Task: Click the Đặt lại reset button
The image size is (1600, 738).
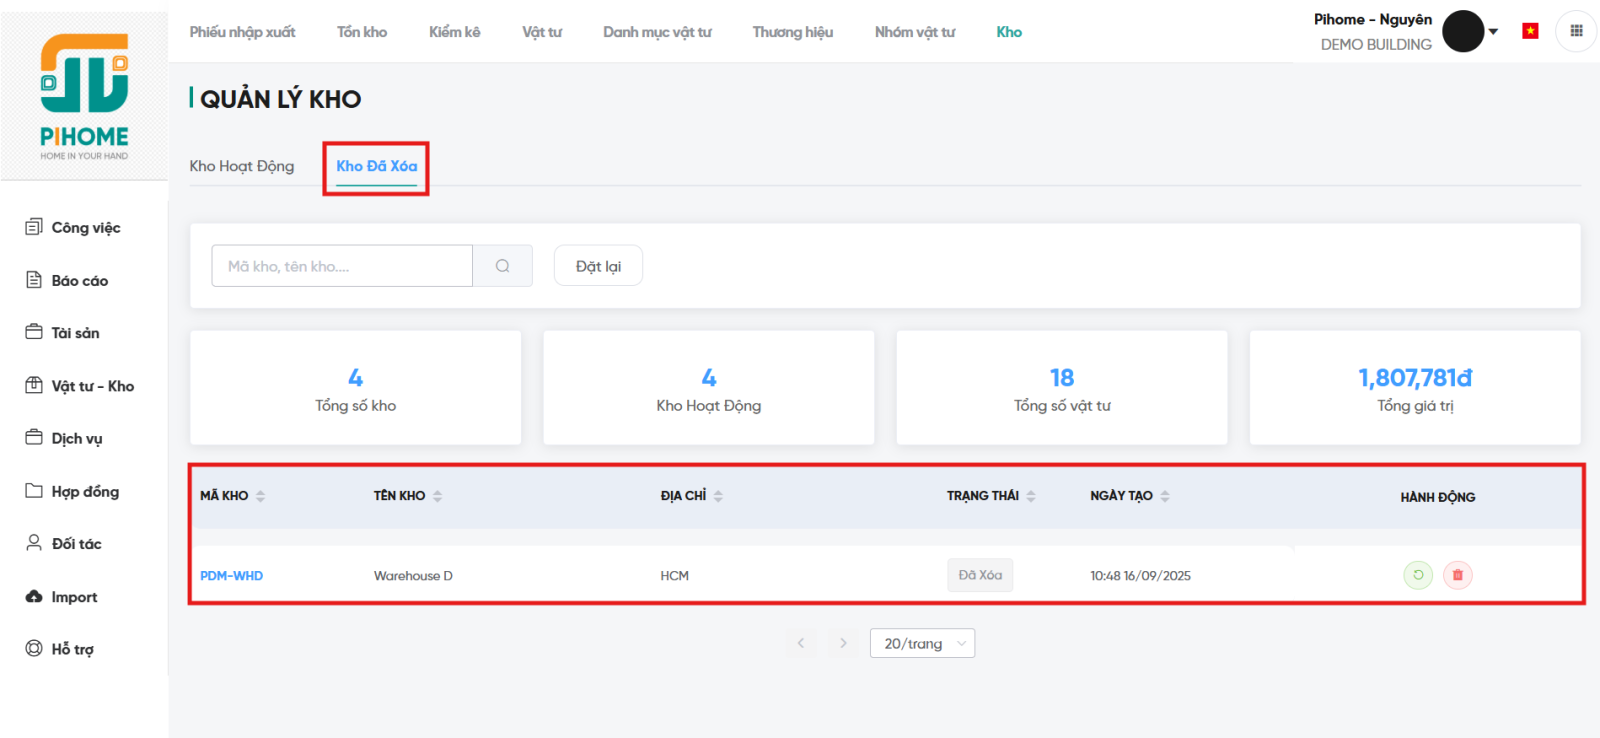Action: (x=598, y=266)
